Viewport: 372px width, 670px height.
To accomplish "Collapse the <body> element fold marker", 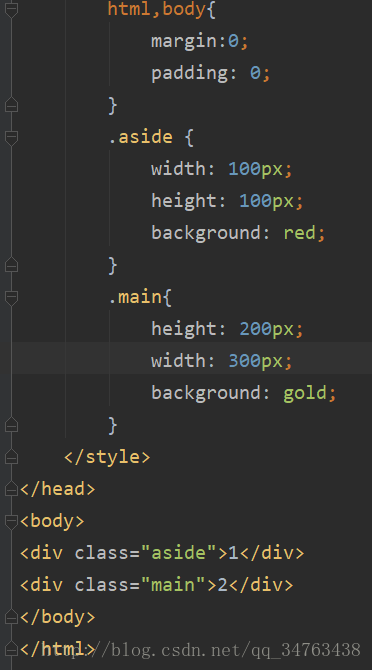I will pos(12,521).
